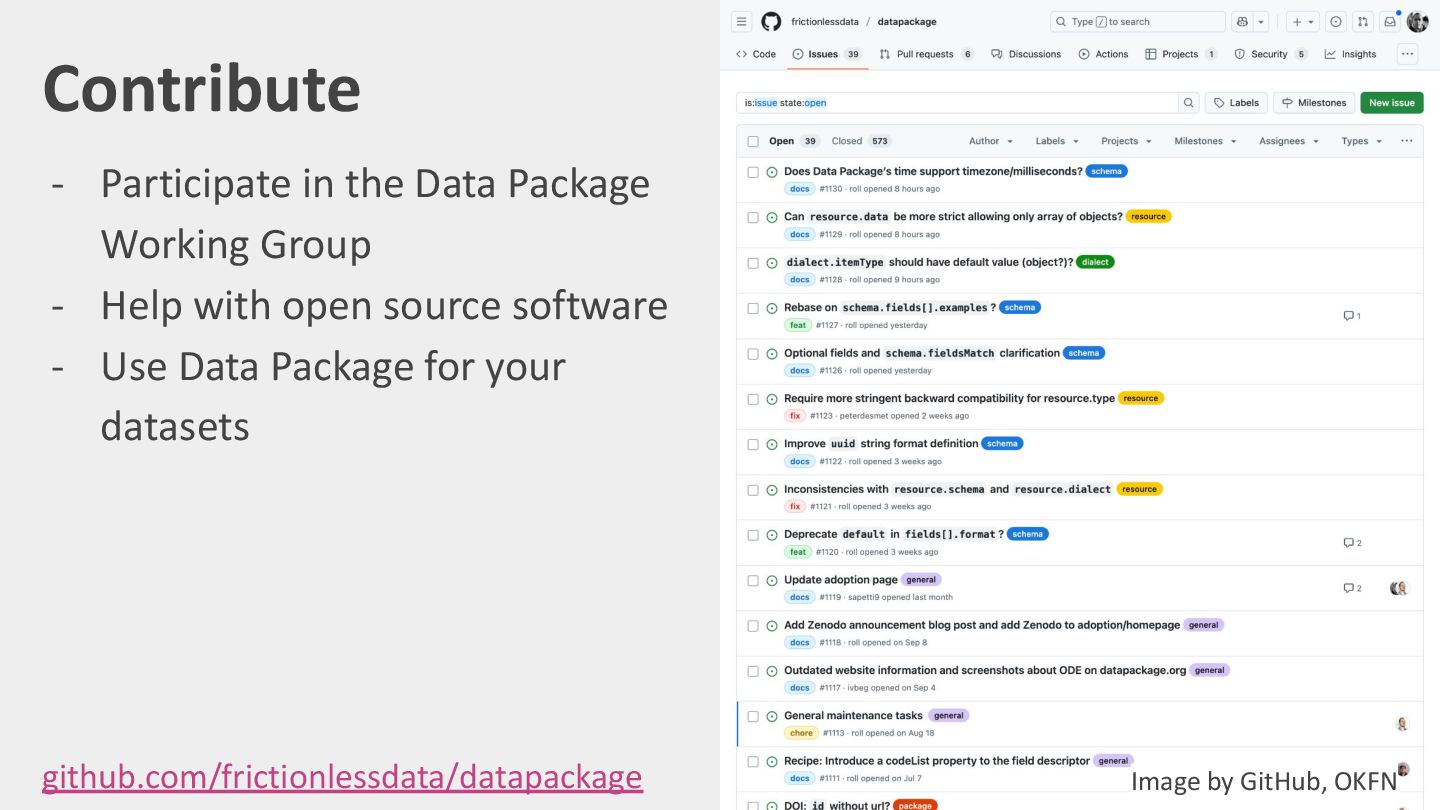This screenshot has width=1440, height=810.
Task: Expand the Labels filter dropdown in list header
Action: point(1057,141)
